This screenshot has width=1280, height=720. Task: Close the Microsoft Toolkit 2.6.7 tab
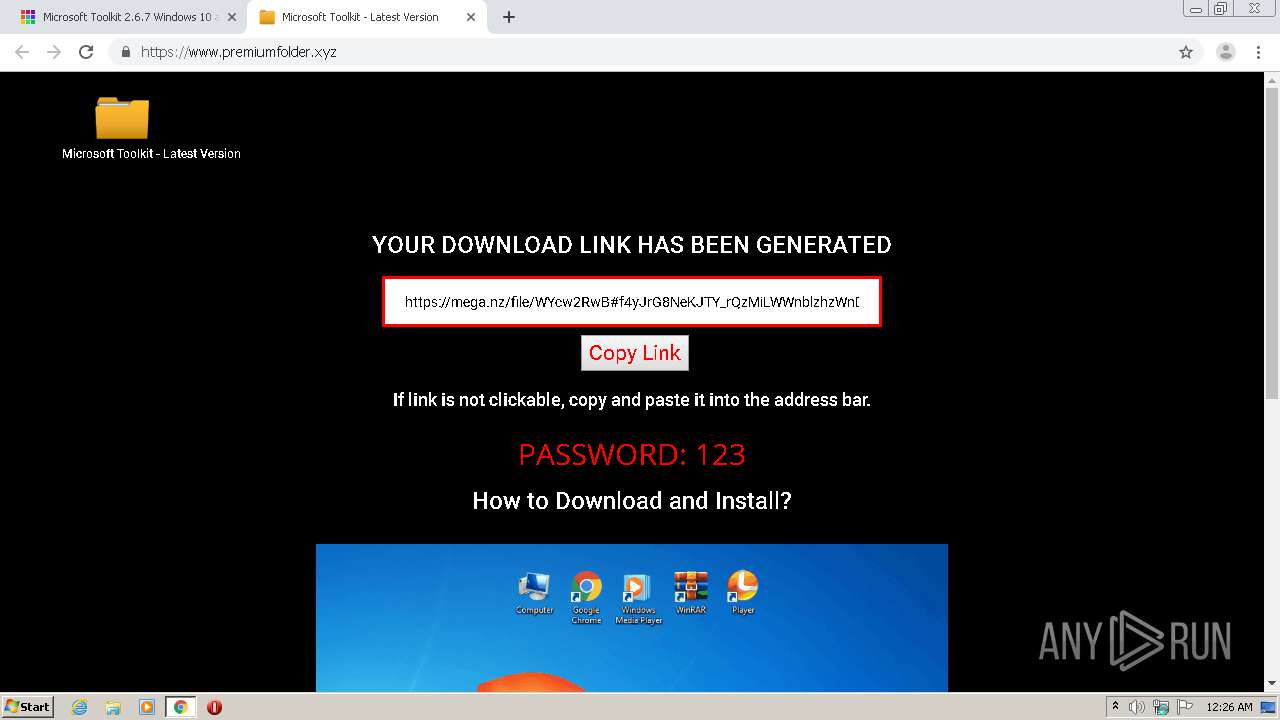(232, 17)
